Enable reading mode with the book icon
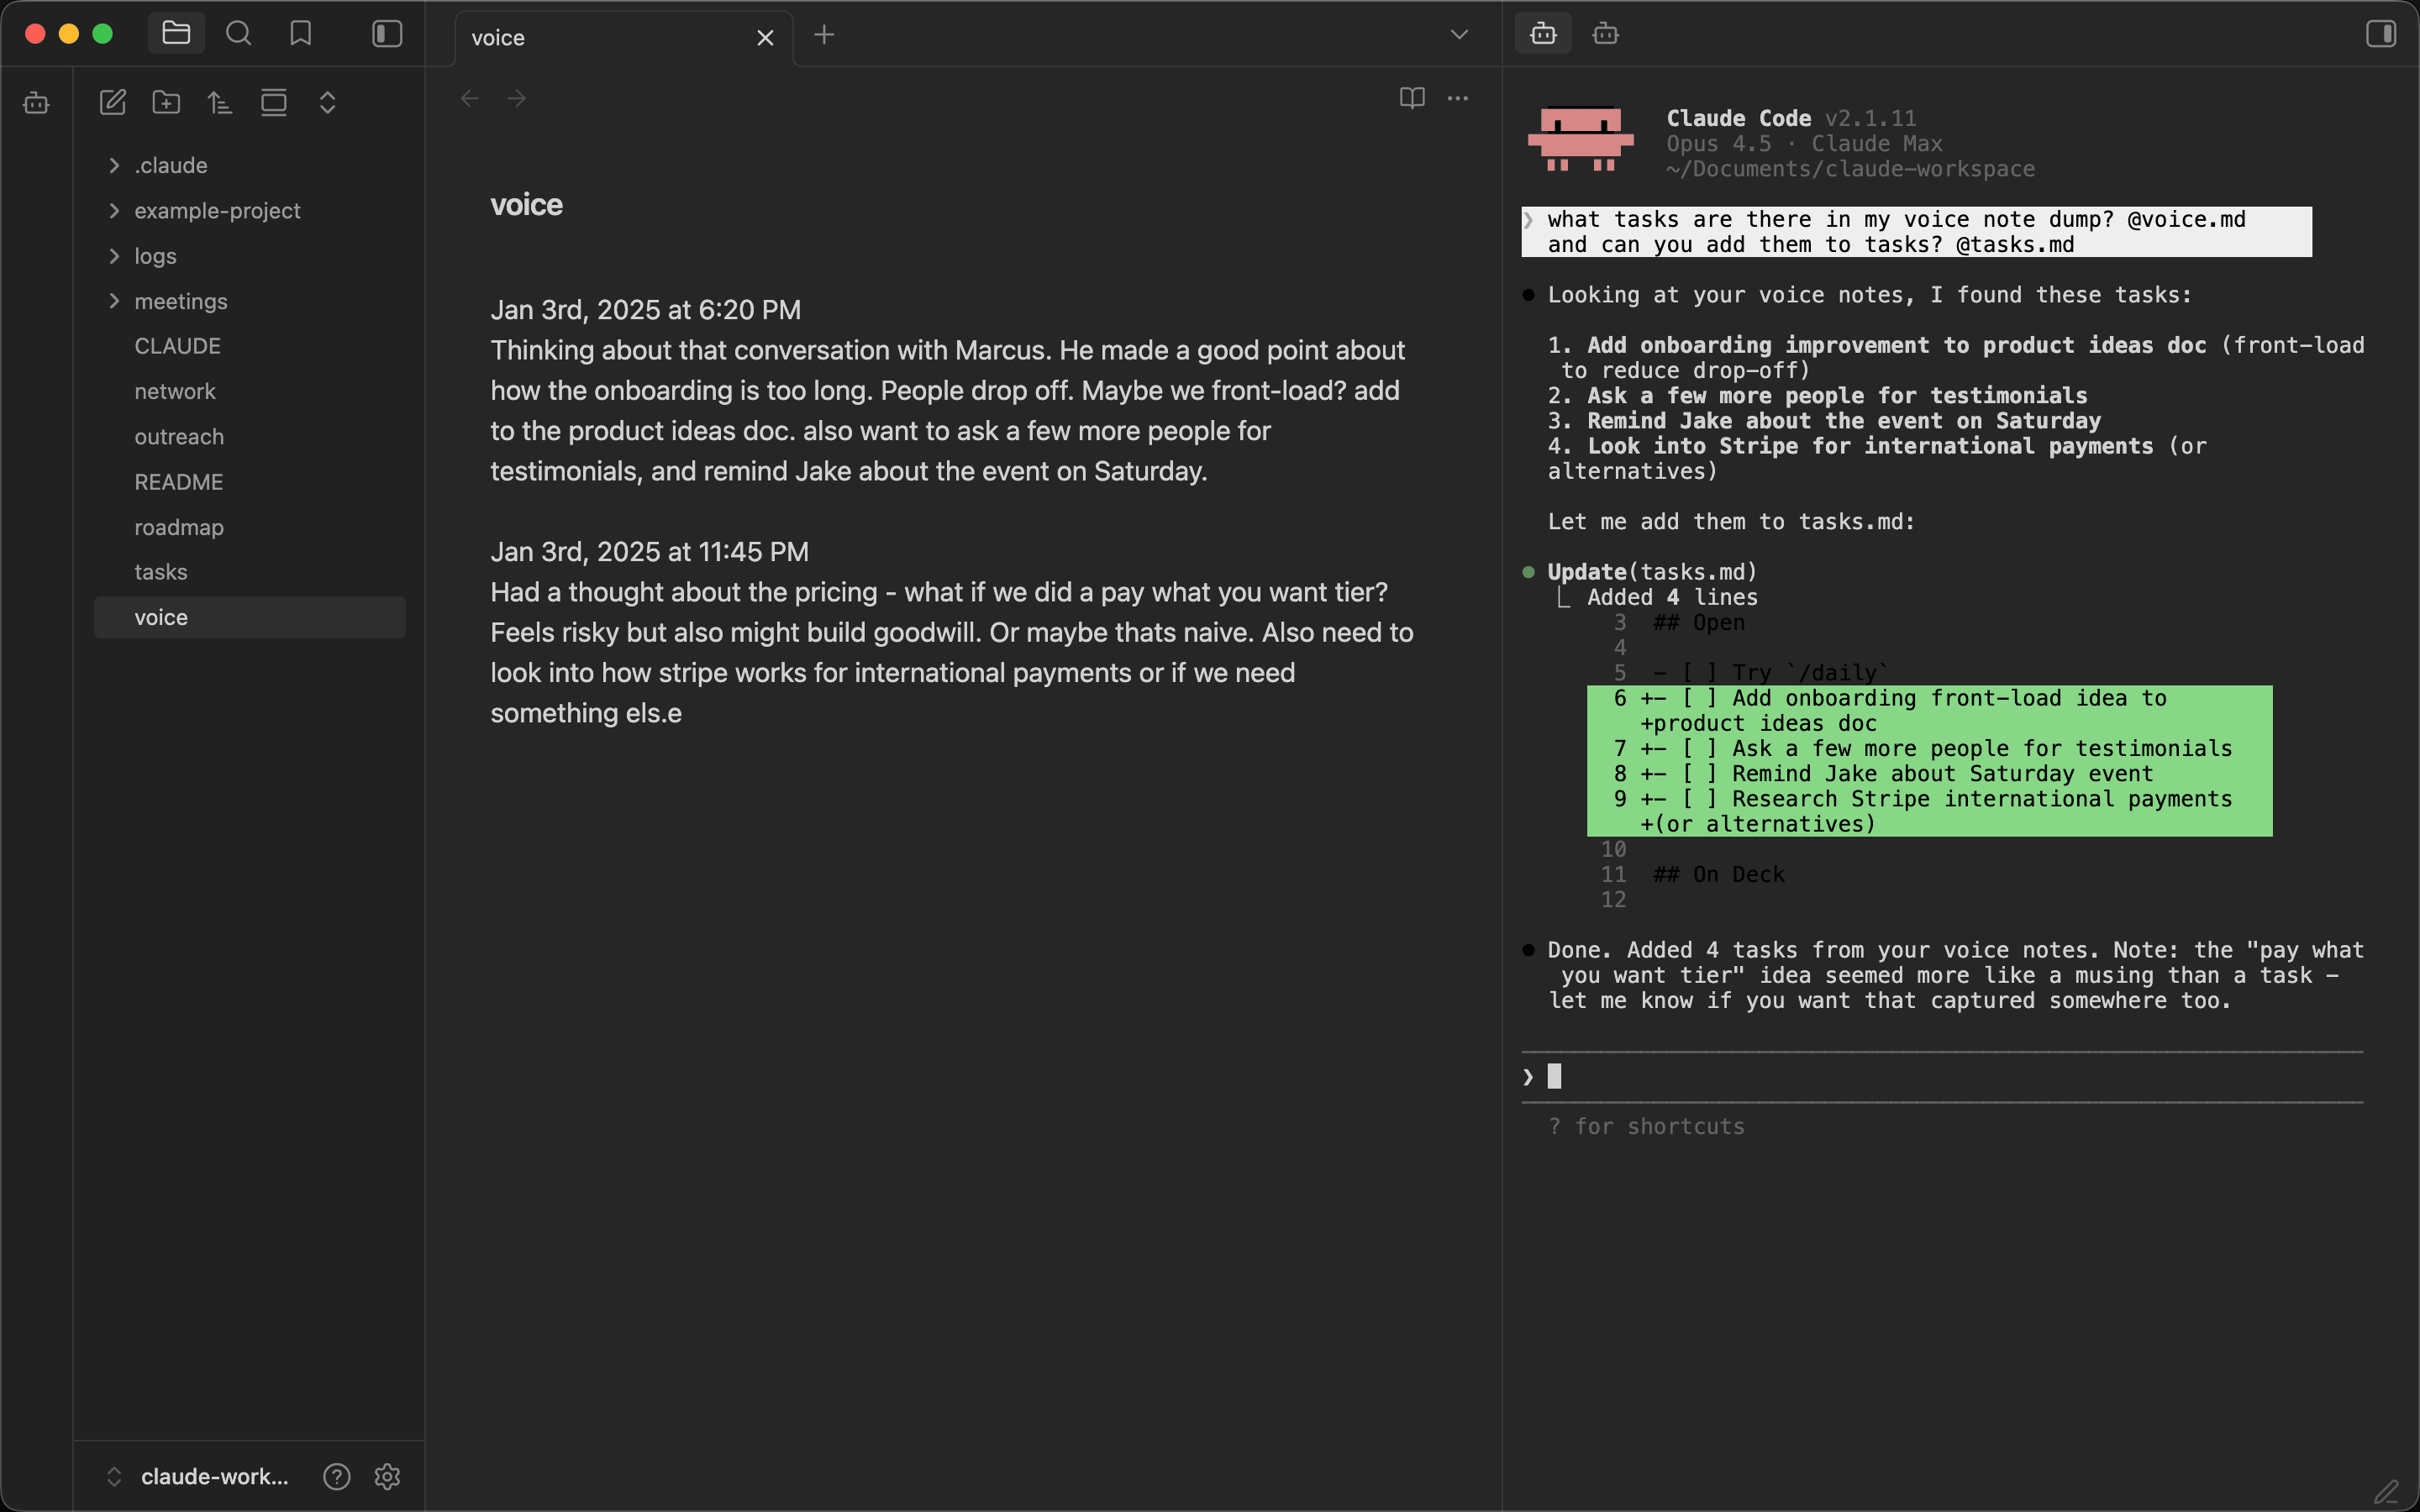Image resolution: width=2420 pixels, height=1512 pixels. 1411,98
